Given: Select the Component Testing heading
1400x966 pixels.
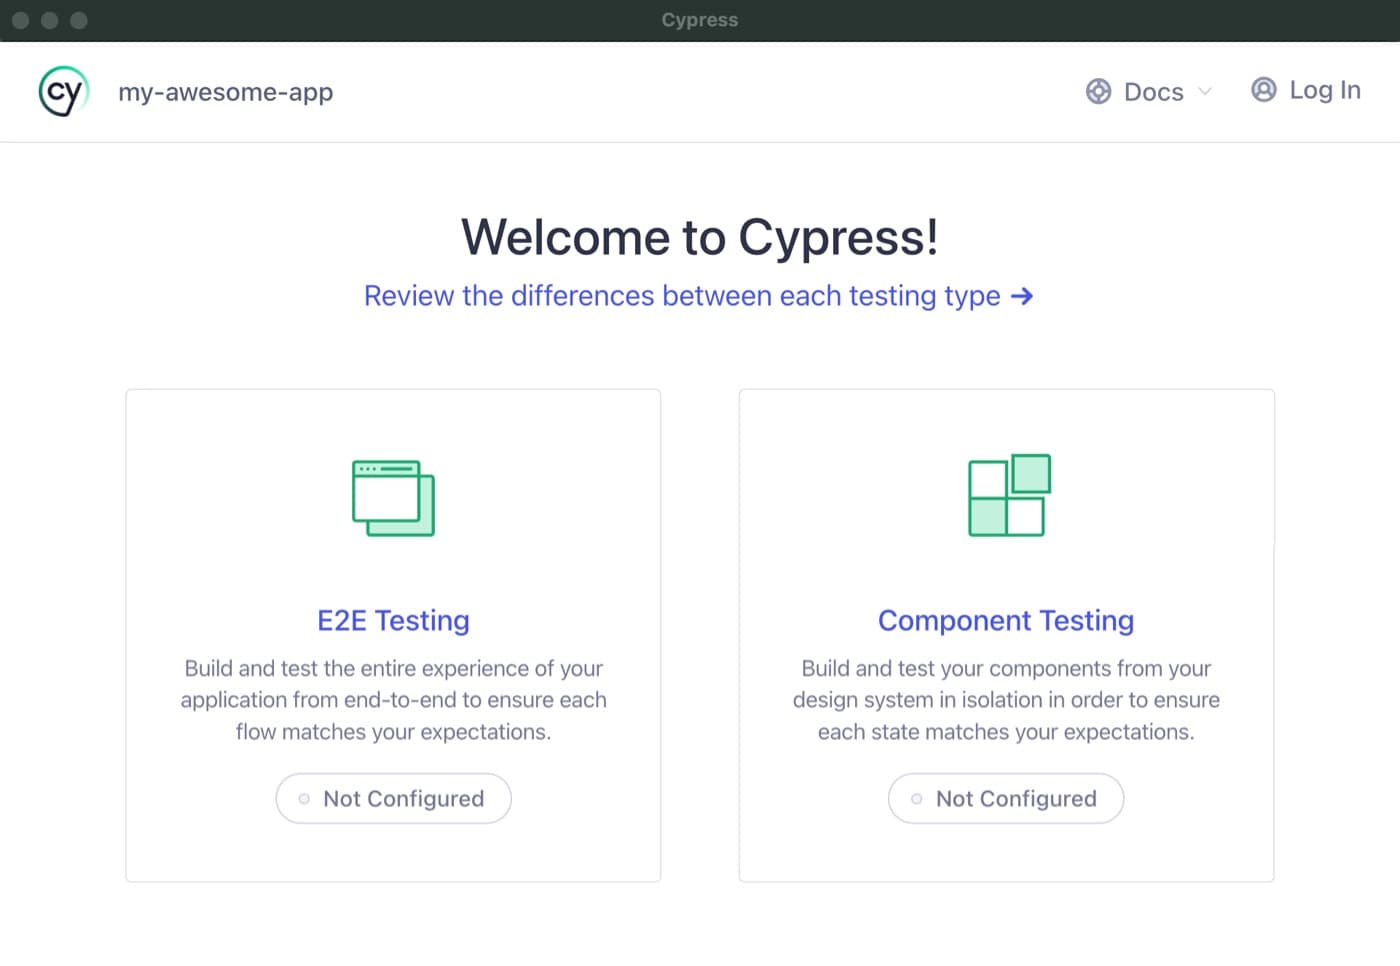Looking at the screenshot, I should coord(1006,621).
